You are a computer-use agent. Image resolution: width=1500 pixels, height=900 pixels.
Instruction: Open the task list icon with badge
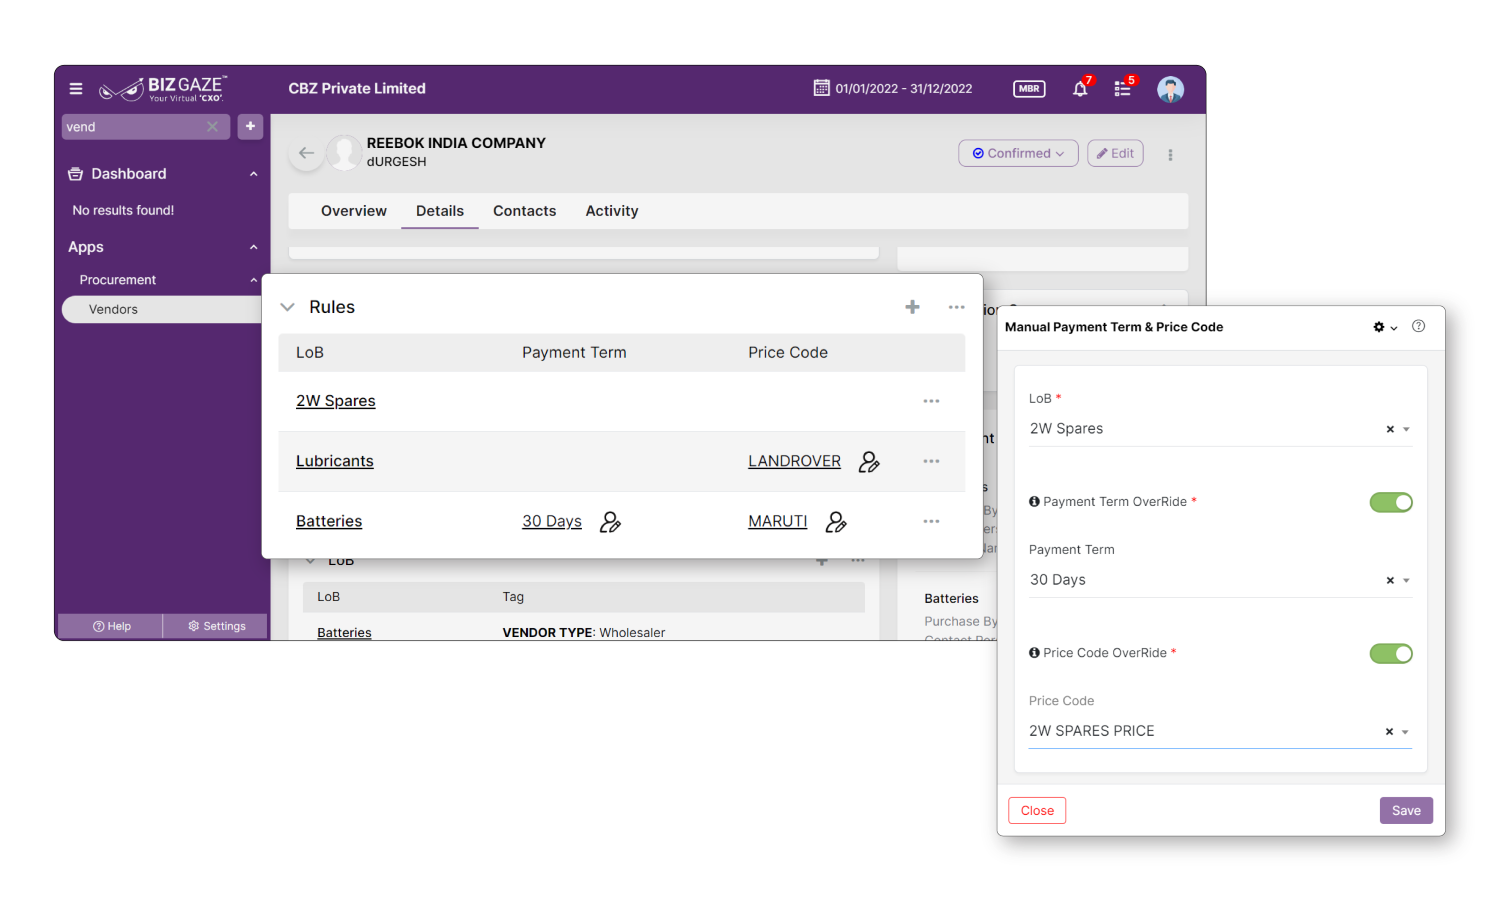(1123, 89)
